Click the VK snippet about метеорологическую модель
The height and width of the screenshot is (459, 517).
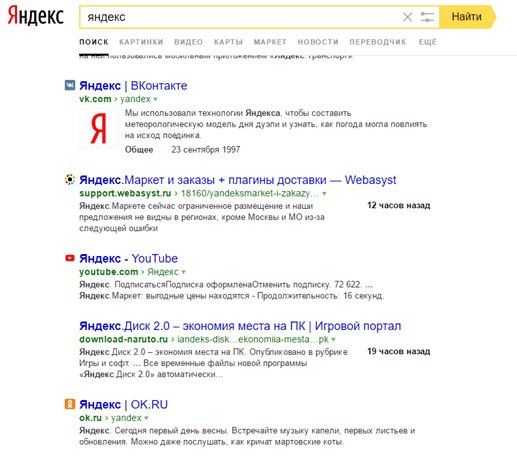click(276, 124)
